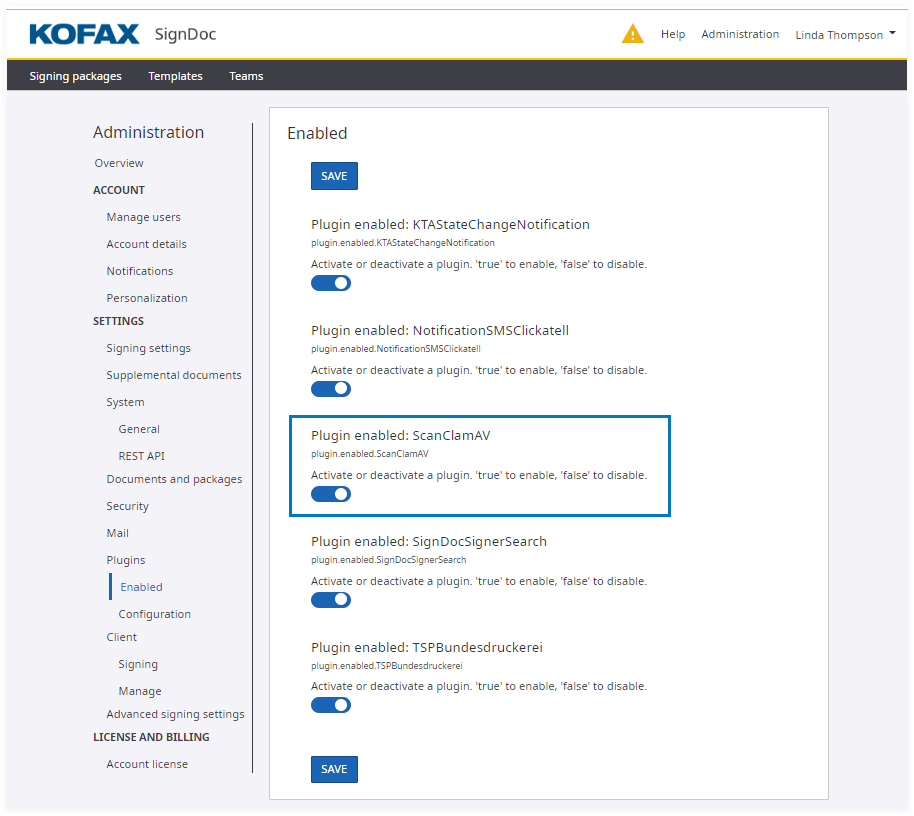The height and width of the screenshot is (816, 914).
Task: Open the Linda Thompson user dropdown
Action: click(x=844, y=35)
